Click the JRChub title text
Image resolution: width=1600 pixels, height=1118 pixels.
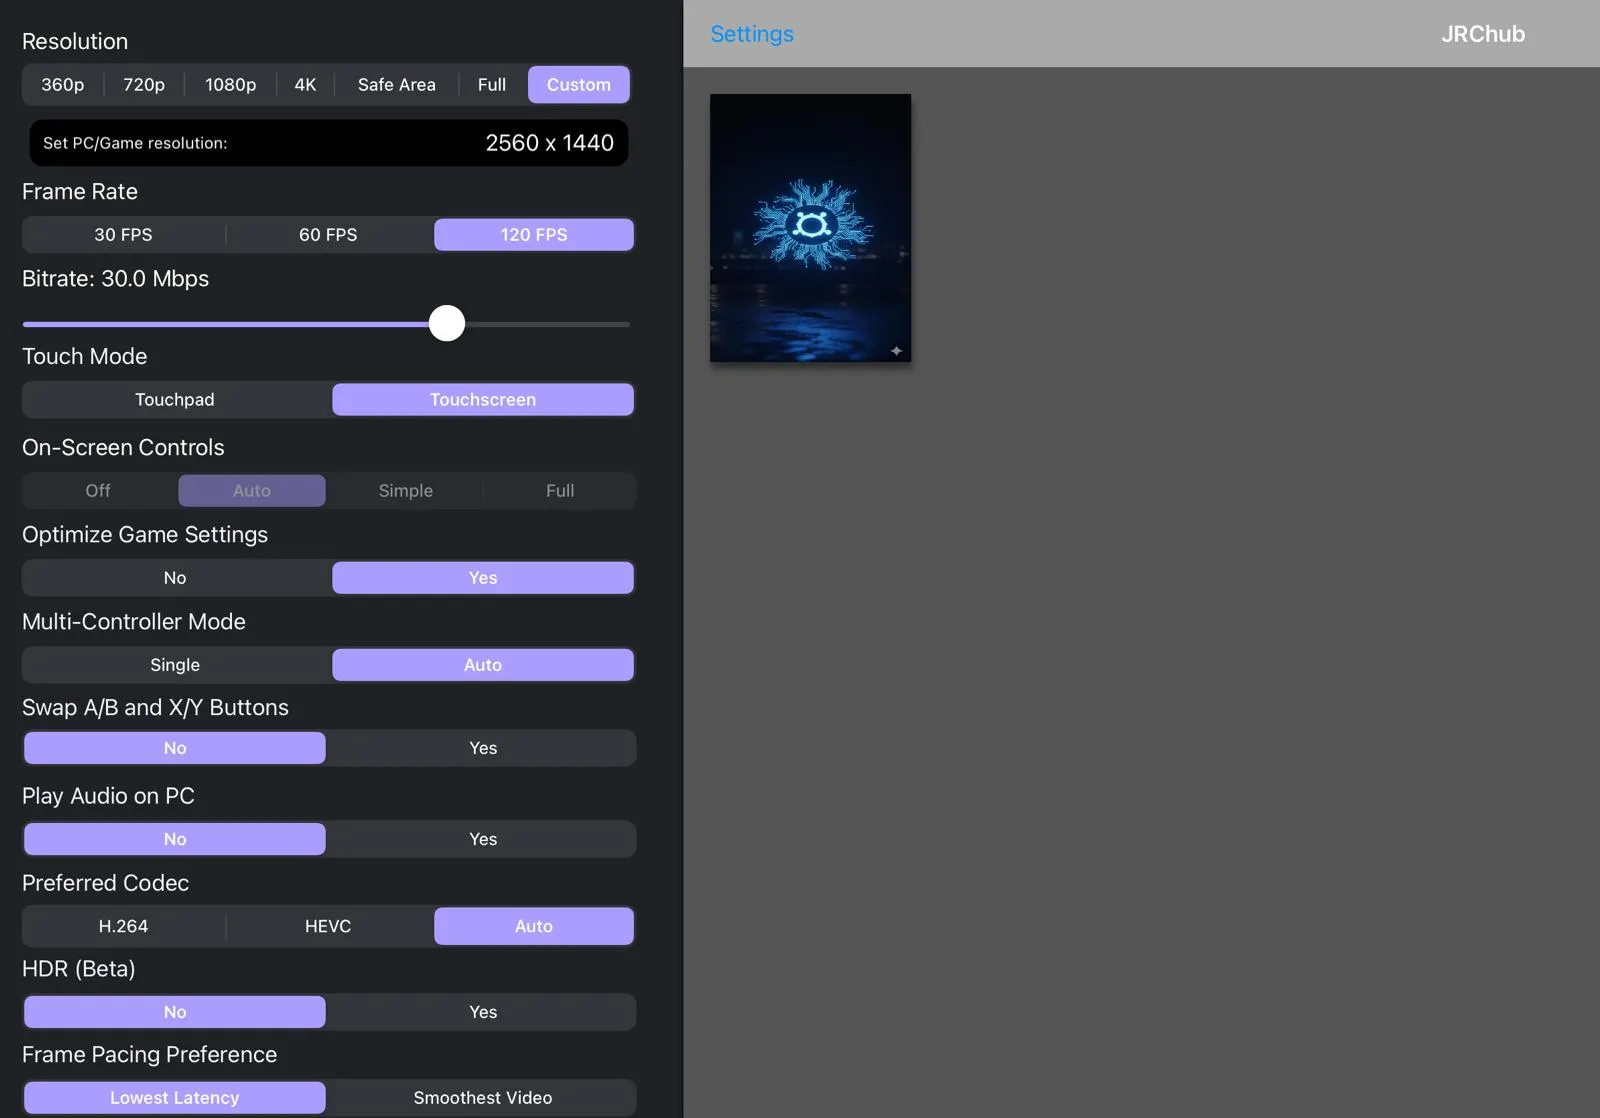1483,34
